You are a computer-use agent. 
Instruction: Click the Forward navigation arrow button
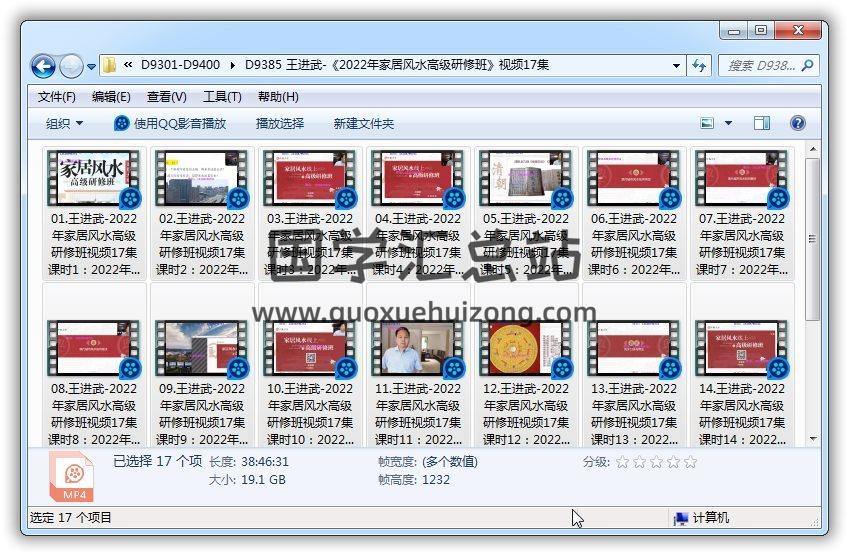click(x=71, y=66)
